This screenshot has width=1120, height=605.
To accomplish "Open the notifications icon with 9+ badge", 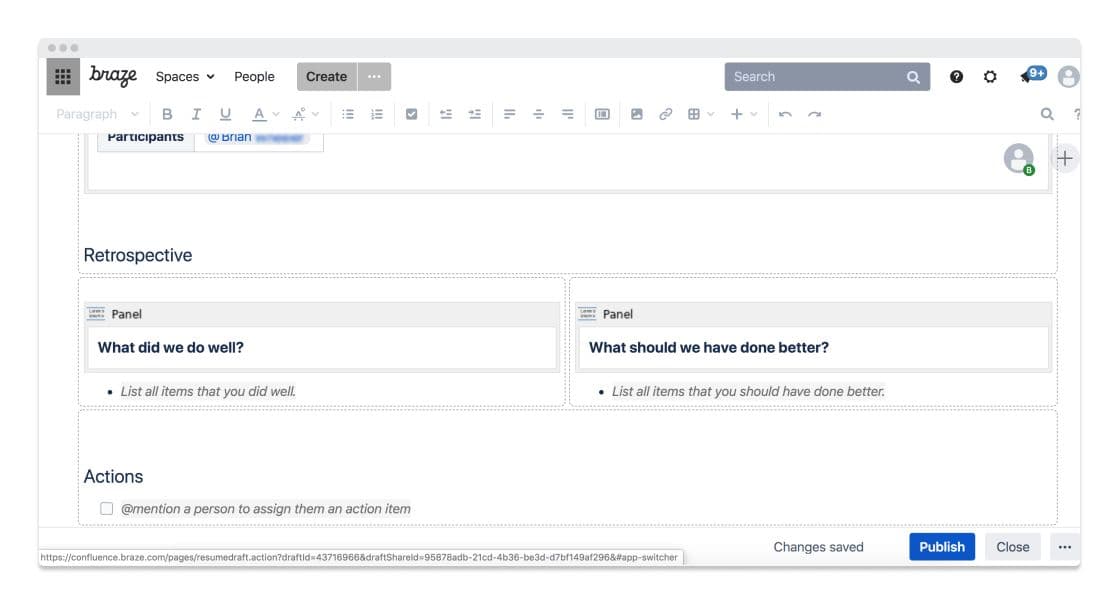I will [1030, 76].
